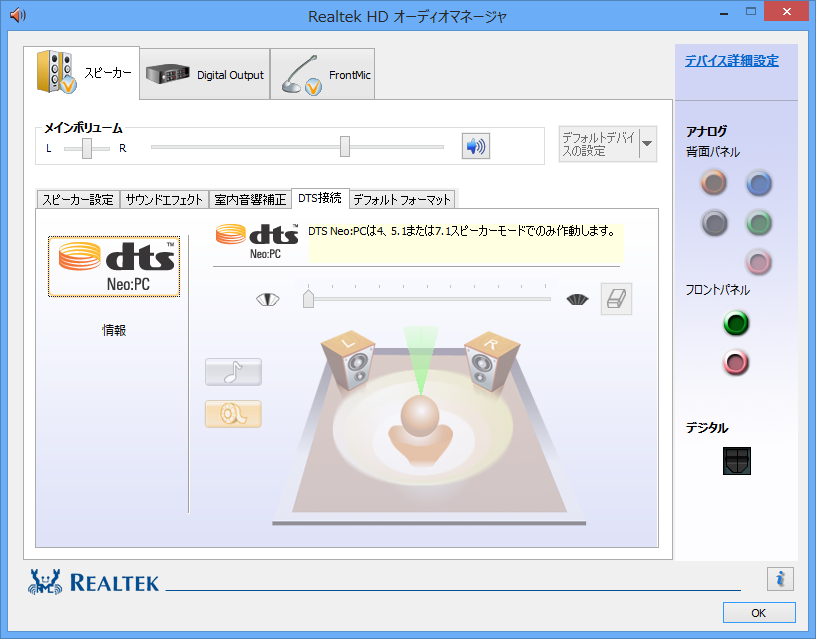Image resolution: width=816 pixels, height=639 pixels.
Task: Click the listener figure in room
Action: coord(420,430)
